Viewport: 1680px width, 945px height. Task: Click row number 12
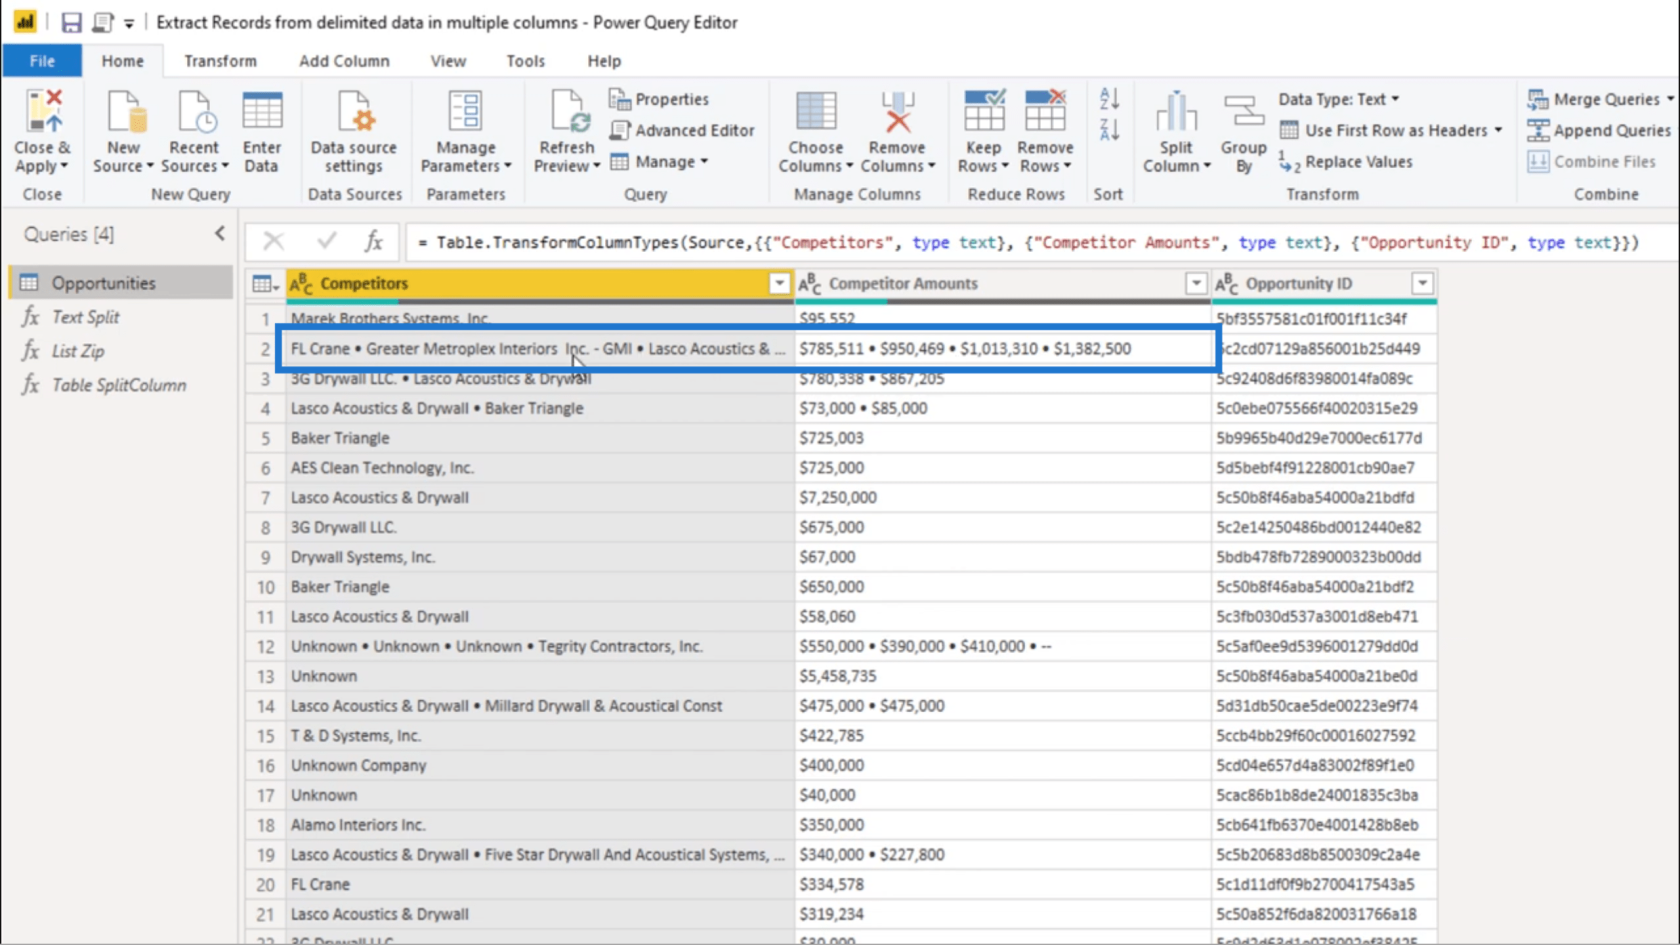(x=265, y=646)
